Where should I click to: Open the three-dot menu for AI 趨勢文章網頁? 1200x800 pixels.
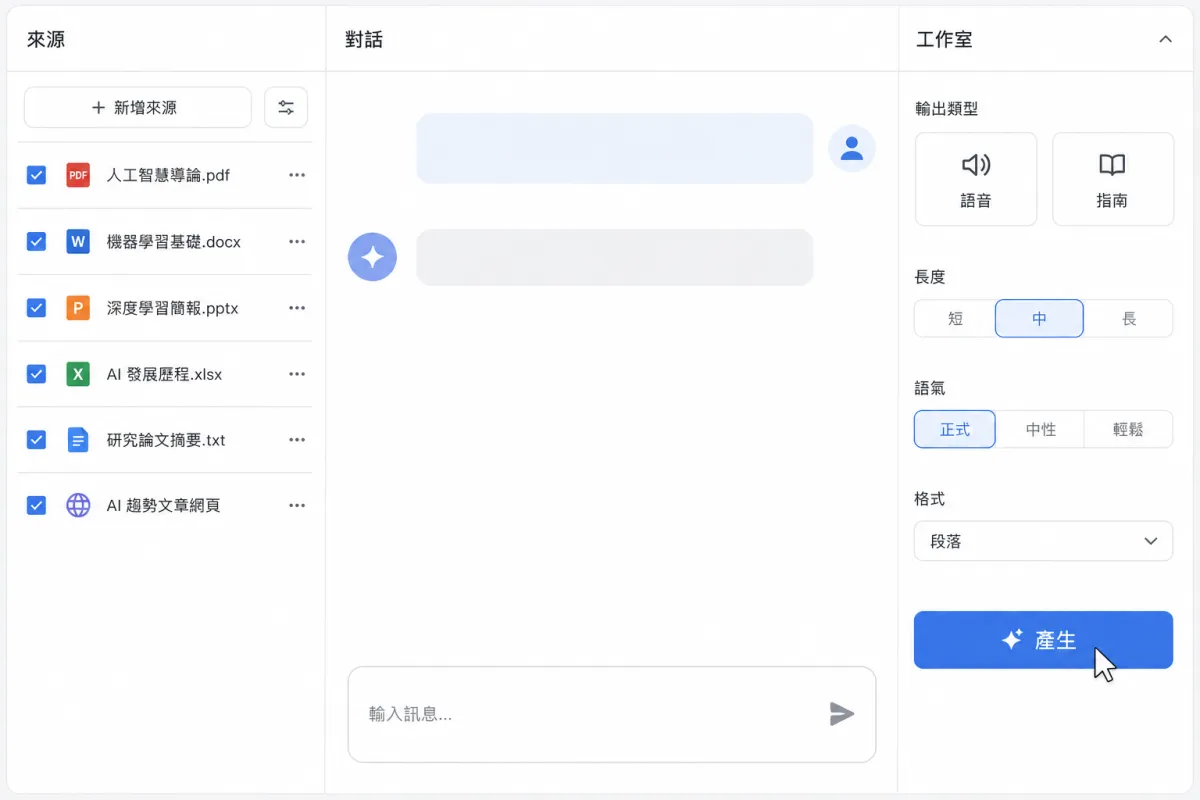click(x=297, y=506)
